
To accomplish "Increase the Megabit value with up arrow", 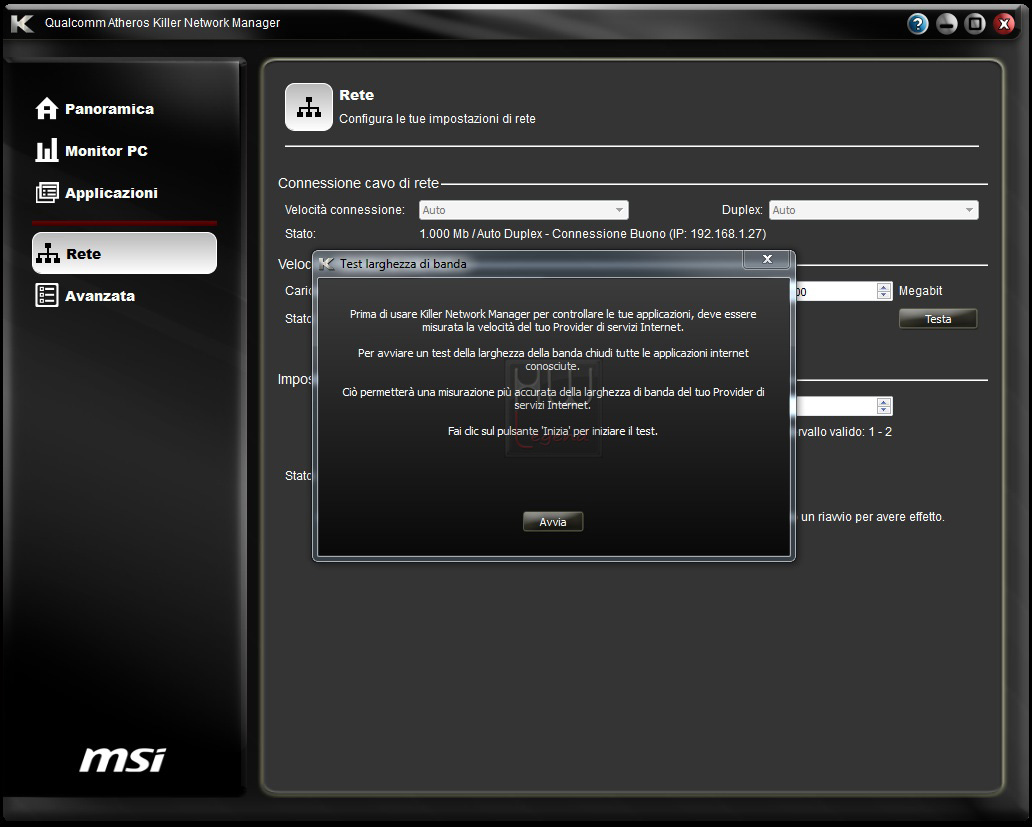I will pyautogui.click(x=884, y=287).
